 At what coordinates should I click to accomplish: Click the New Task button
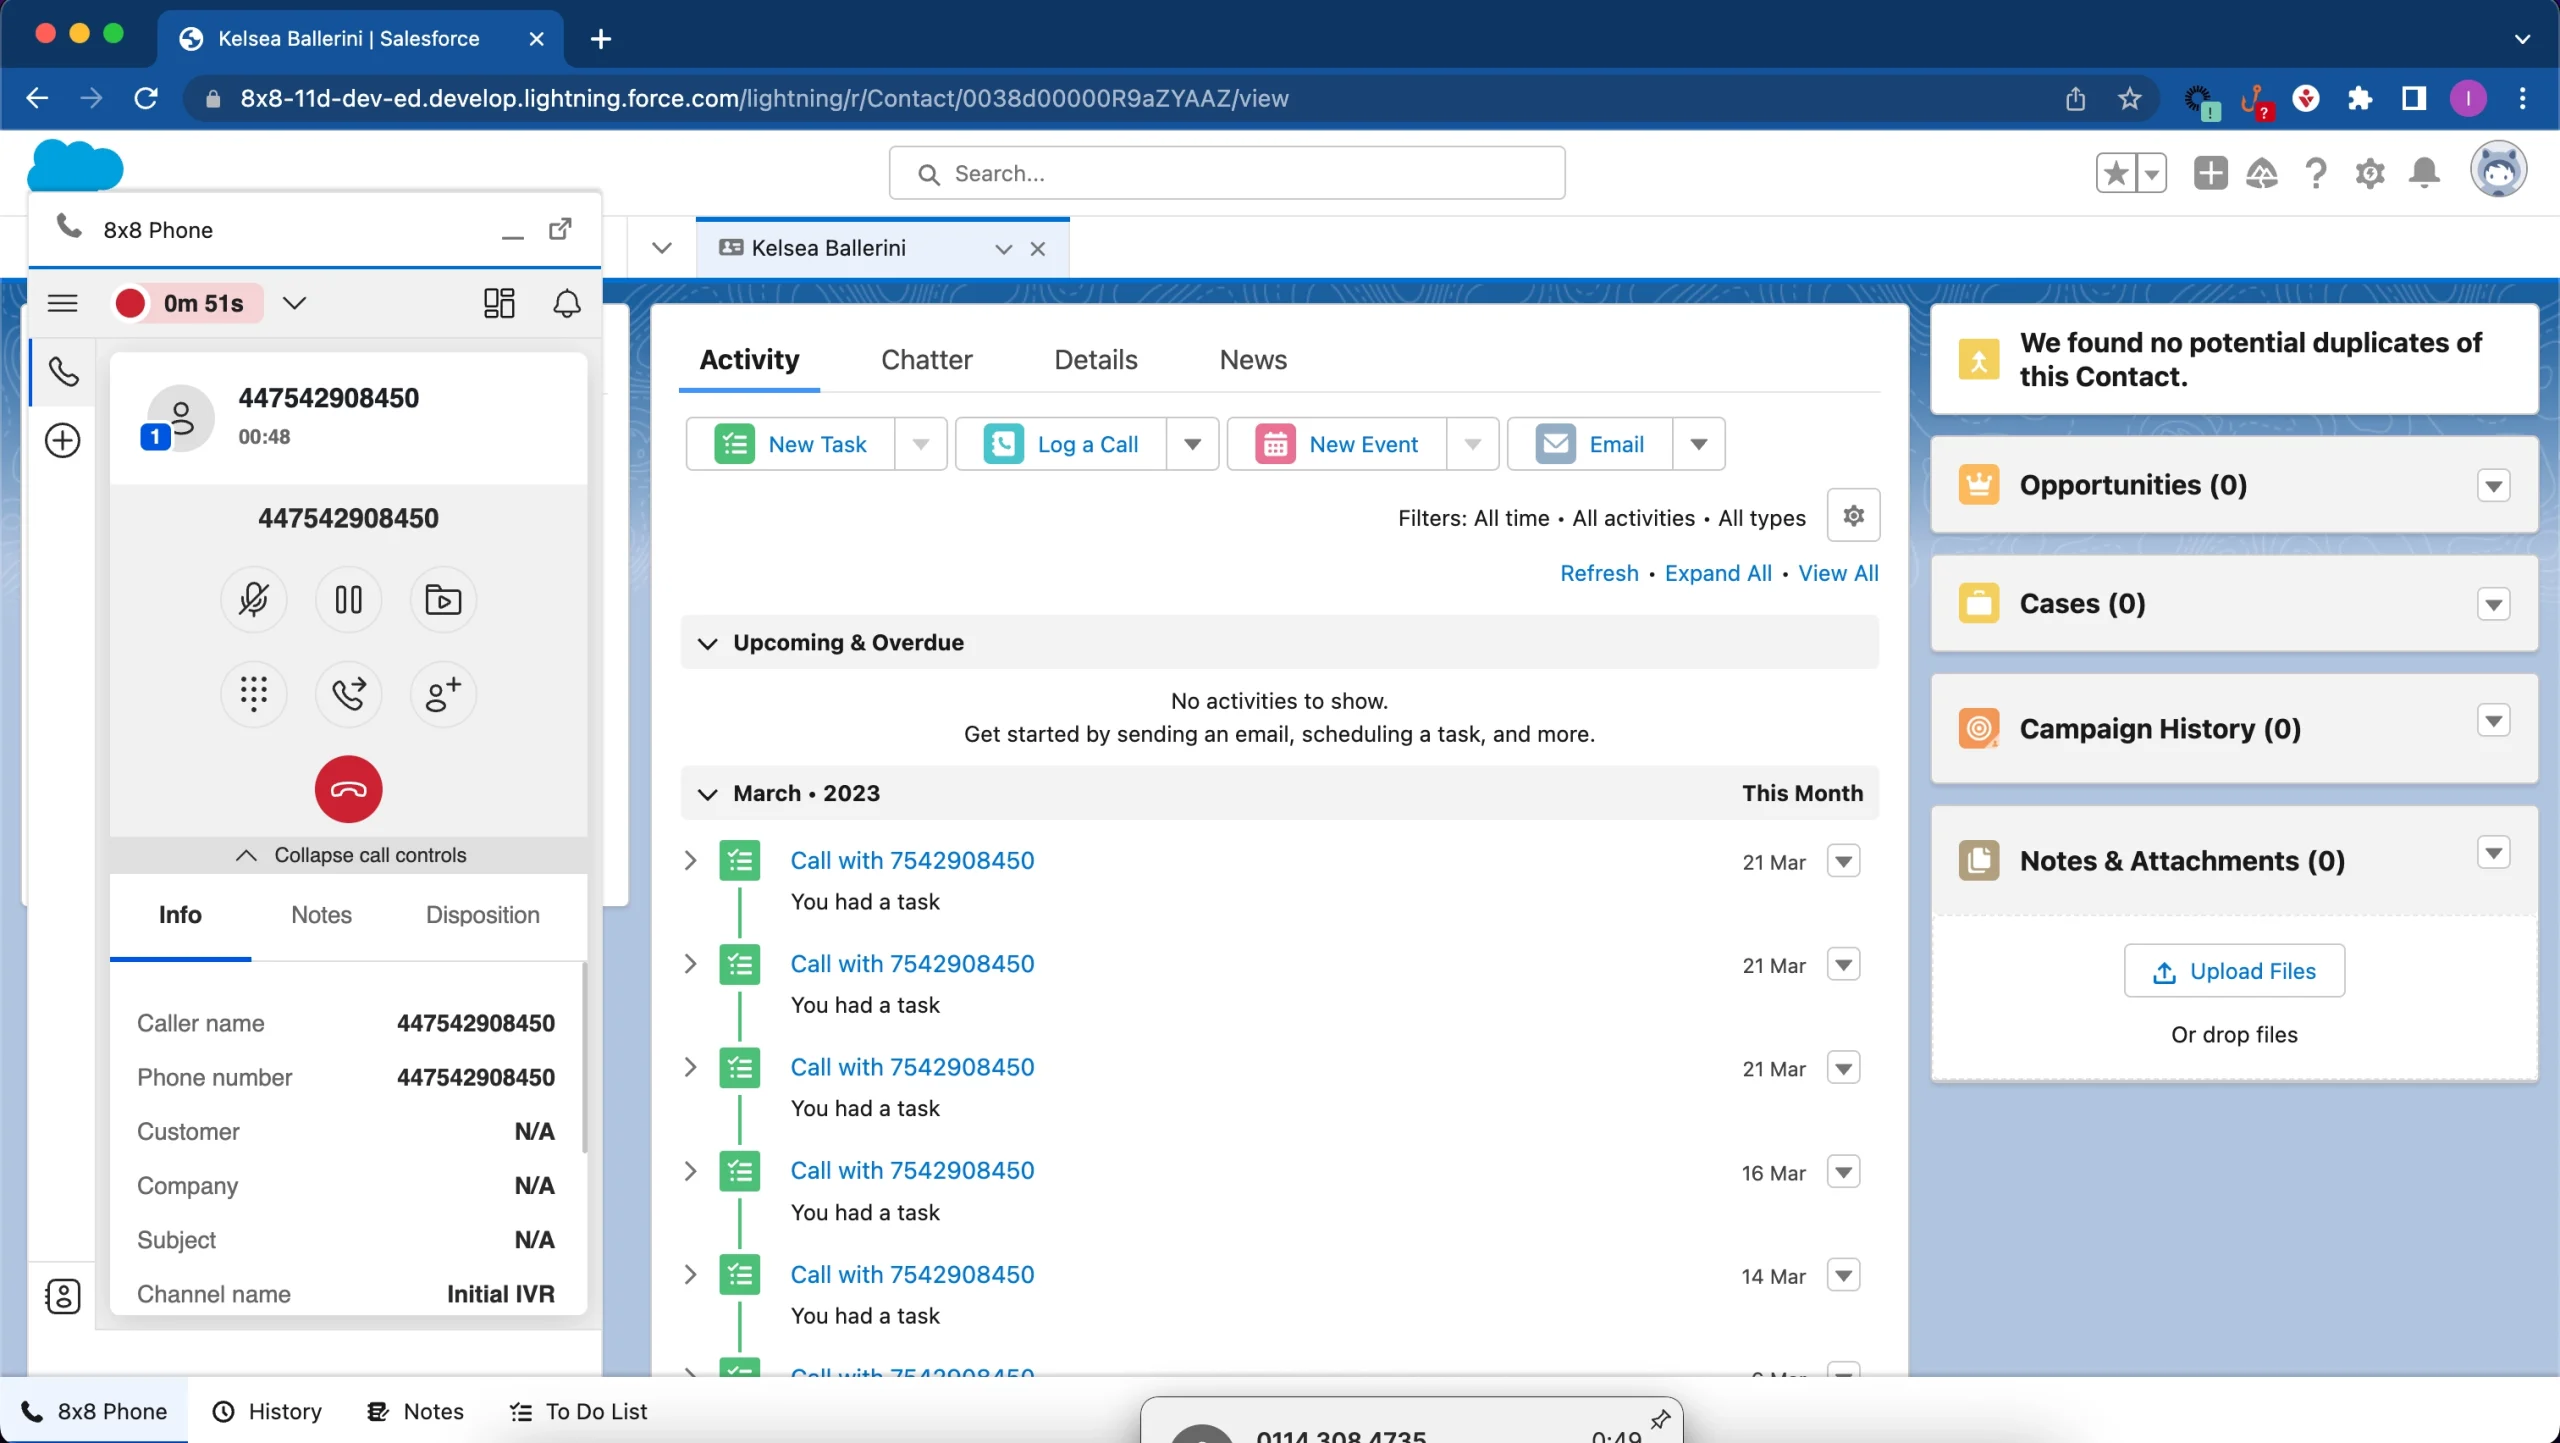(791, 444)
